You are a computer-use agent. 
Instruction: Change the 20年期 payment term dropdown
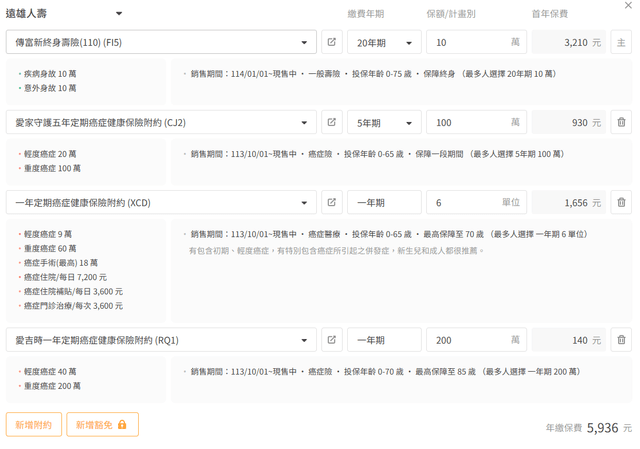[384, 43]
